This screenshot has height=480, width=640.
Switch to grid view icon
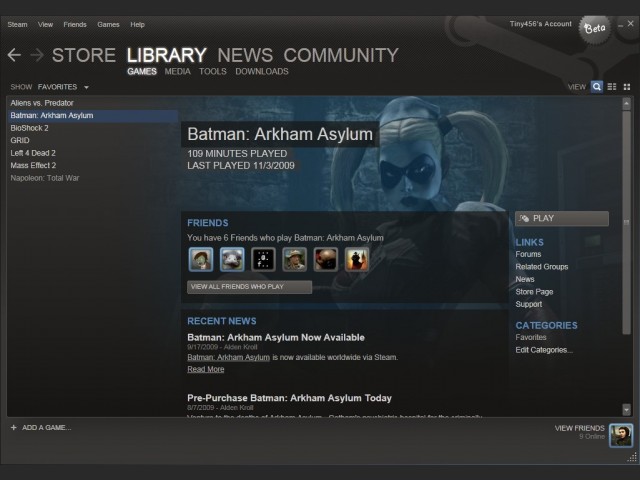click(x=627, y=87)
